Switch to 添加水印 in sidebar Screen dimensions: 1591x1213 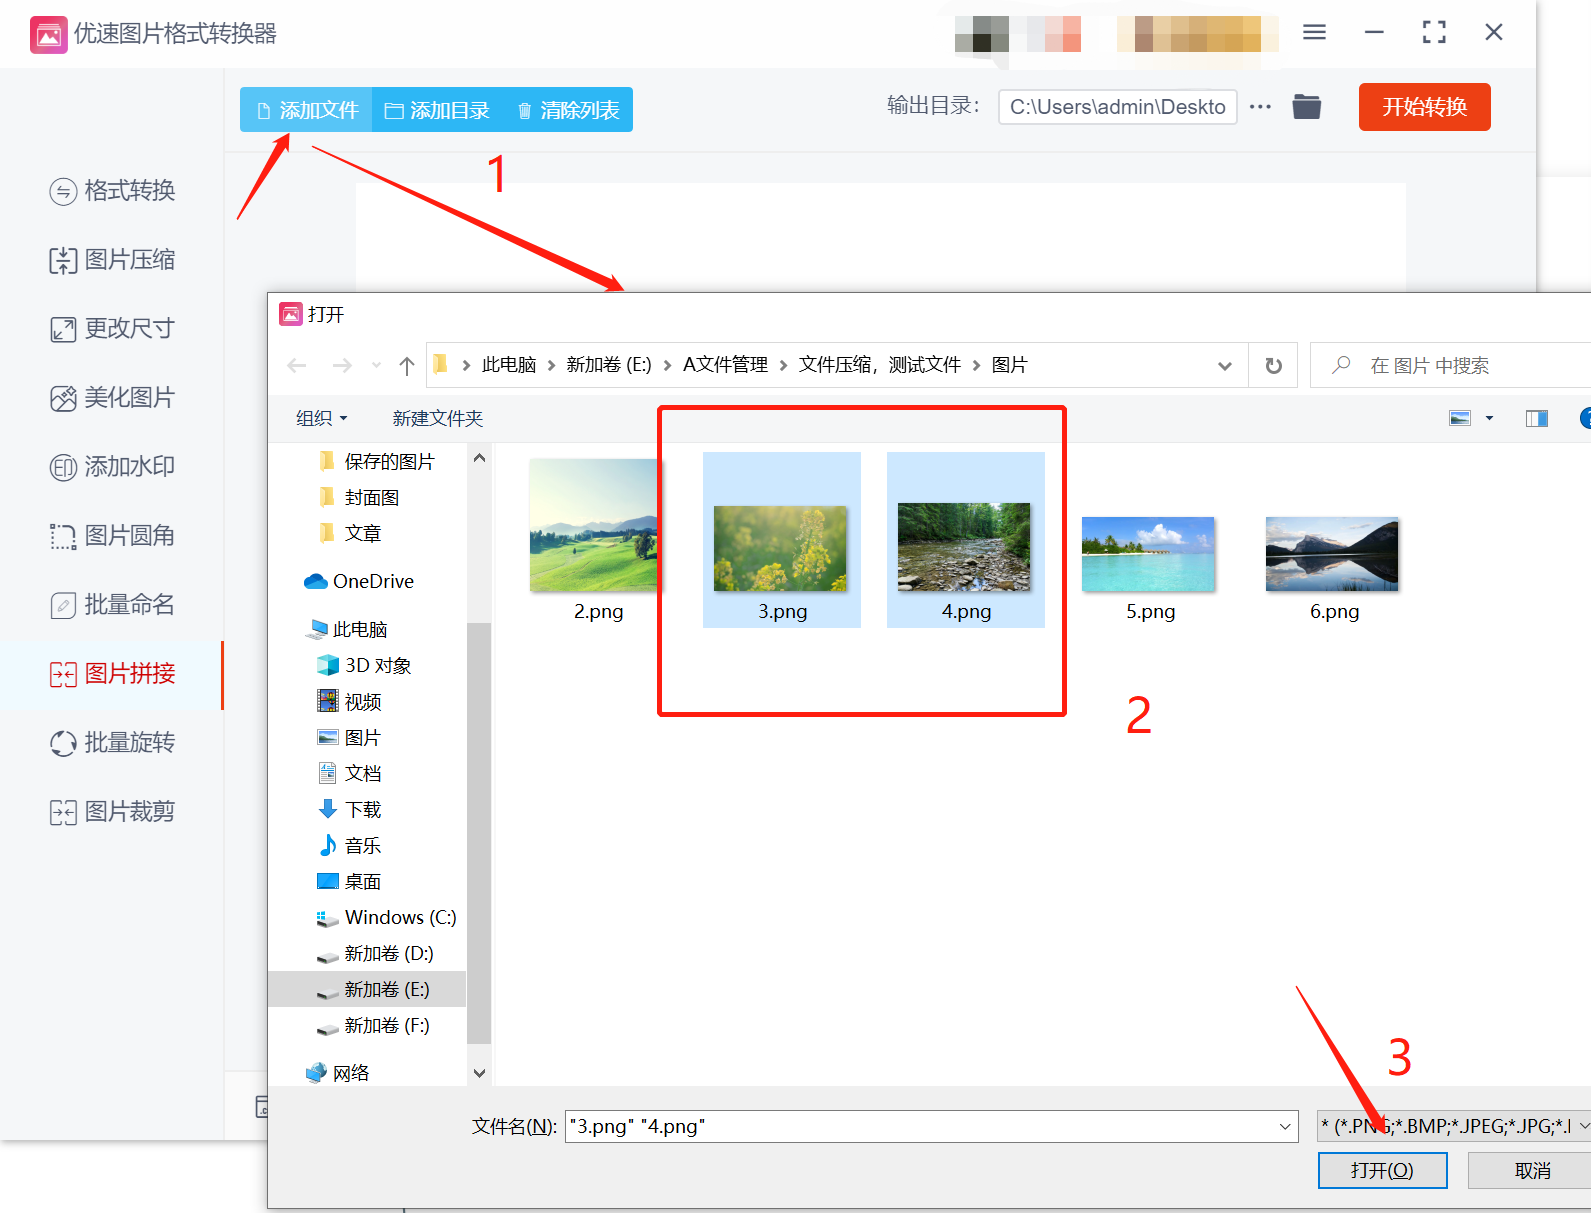click(112, 467)
